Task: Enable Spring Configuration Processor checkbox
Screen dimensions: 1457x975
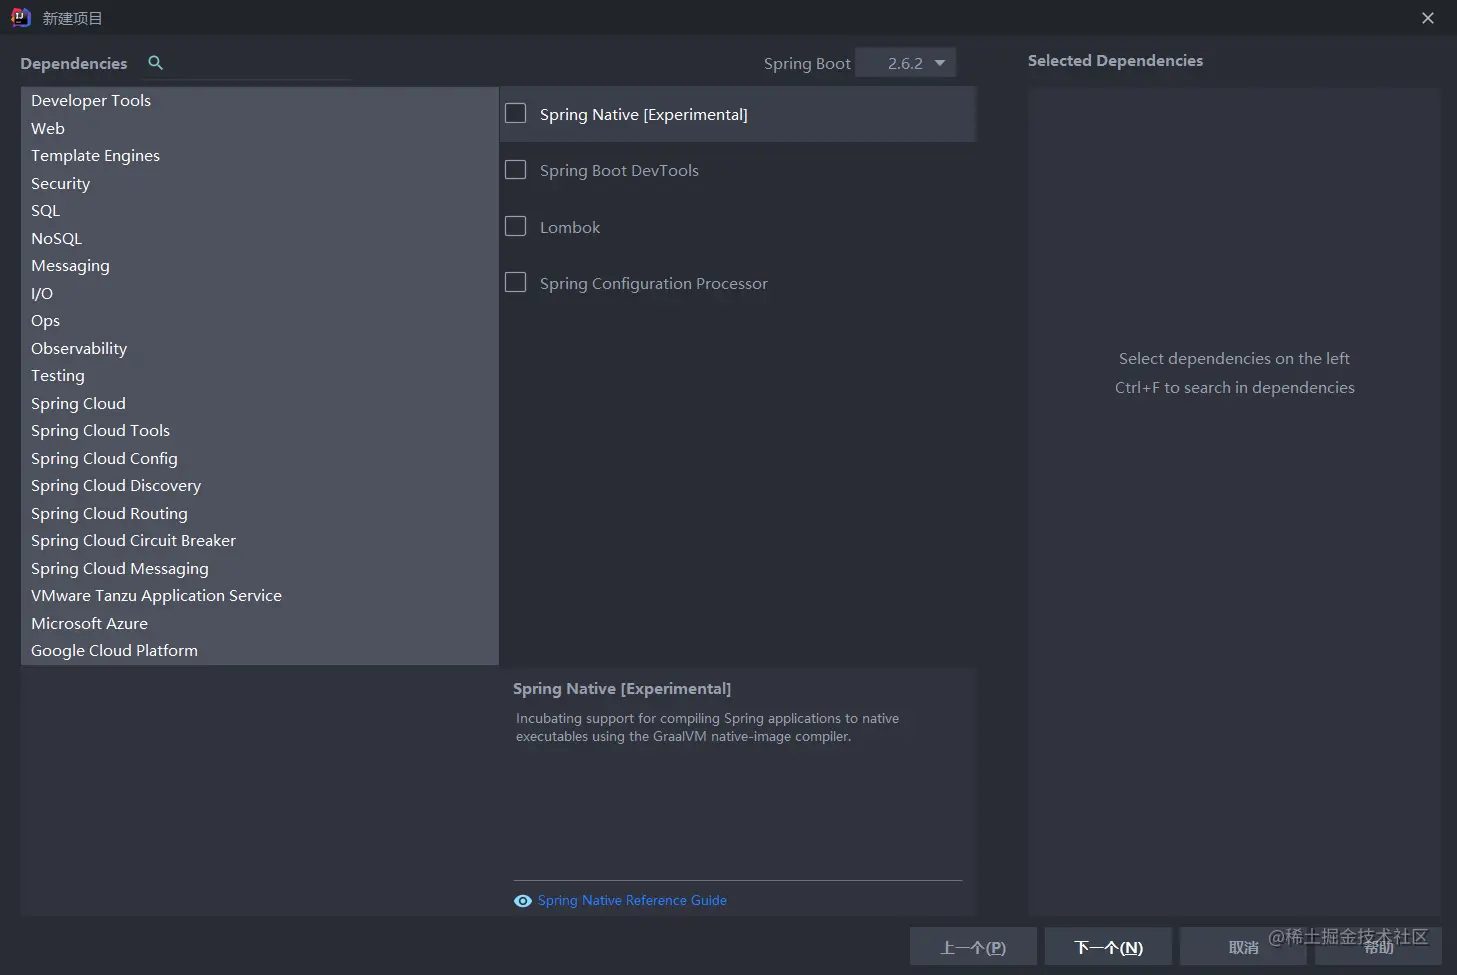Action: (x=516, y=283)
